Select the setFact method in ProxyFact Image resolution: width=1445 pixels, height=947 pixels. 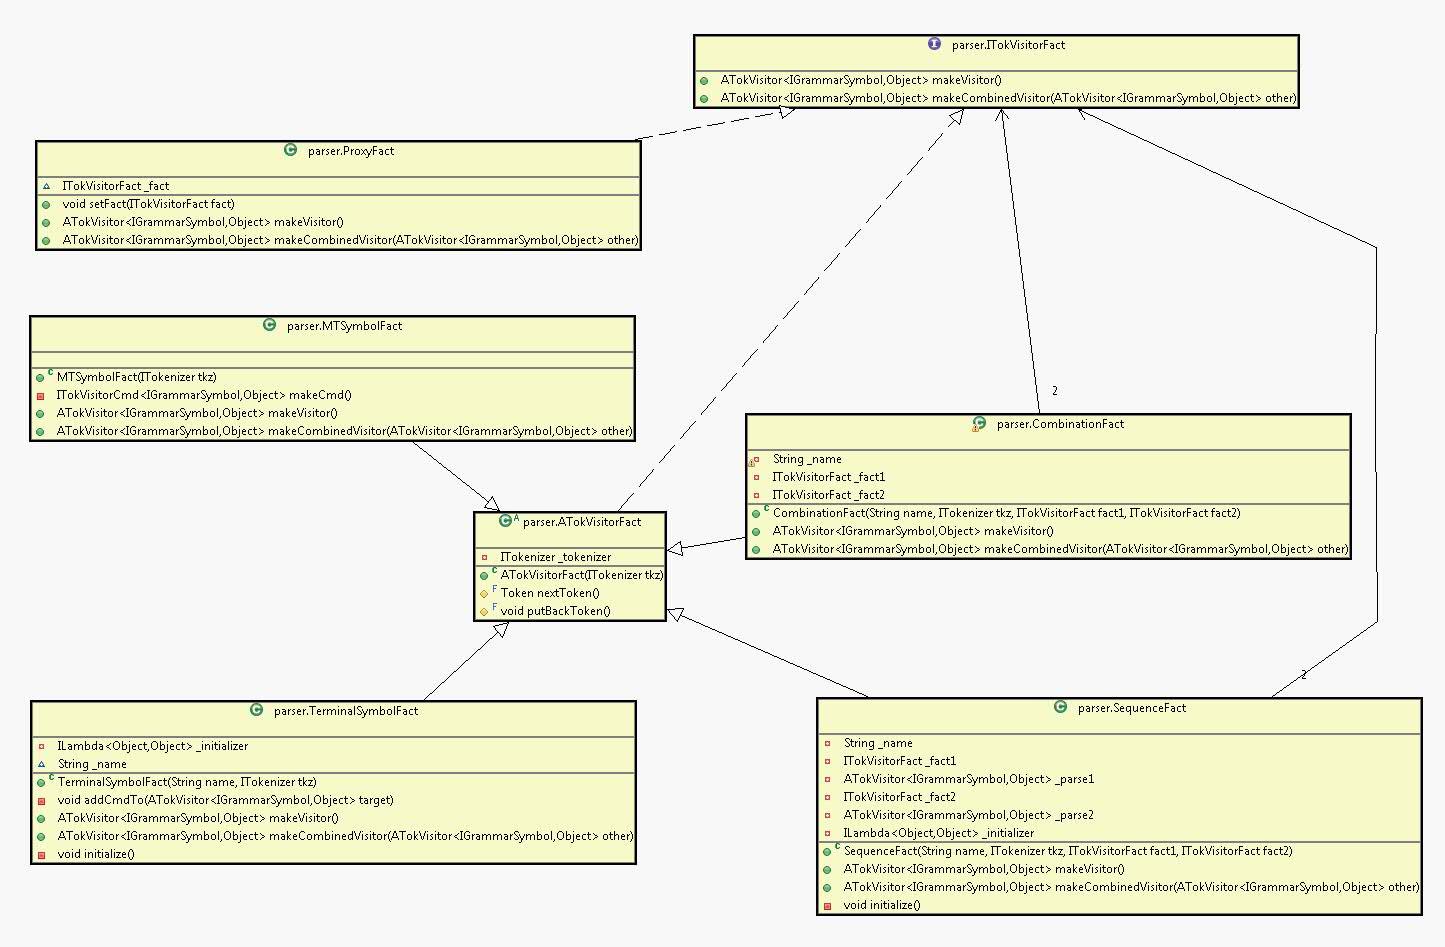pos(148,204)
